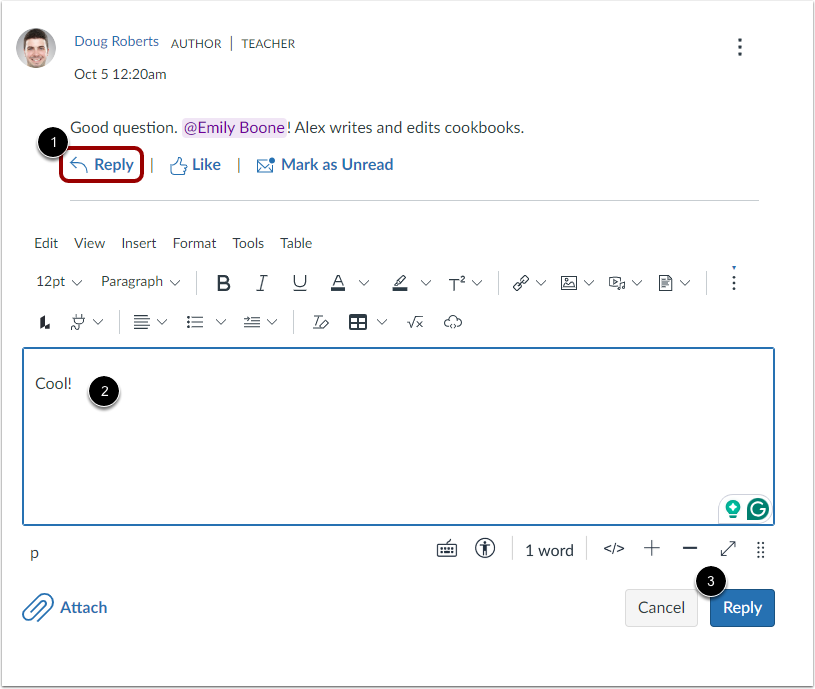The image size is (815, 689).
Task: Click inside the reply text area
Action: 300,430
